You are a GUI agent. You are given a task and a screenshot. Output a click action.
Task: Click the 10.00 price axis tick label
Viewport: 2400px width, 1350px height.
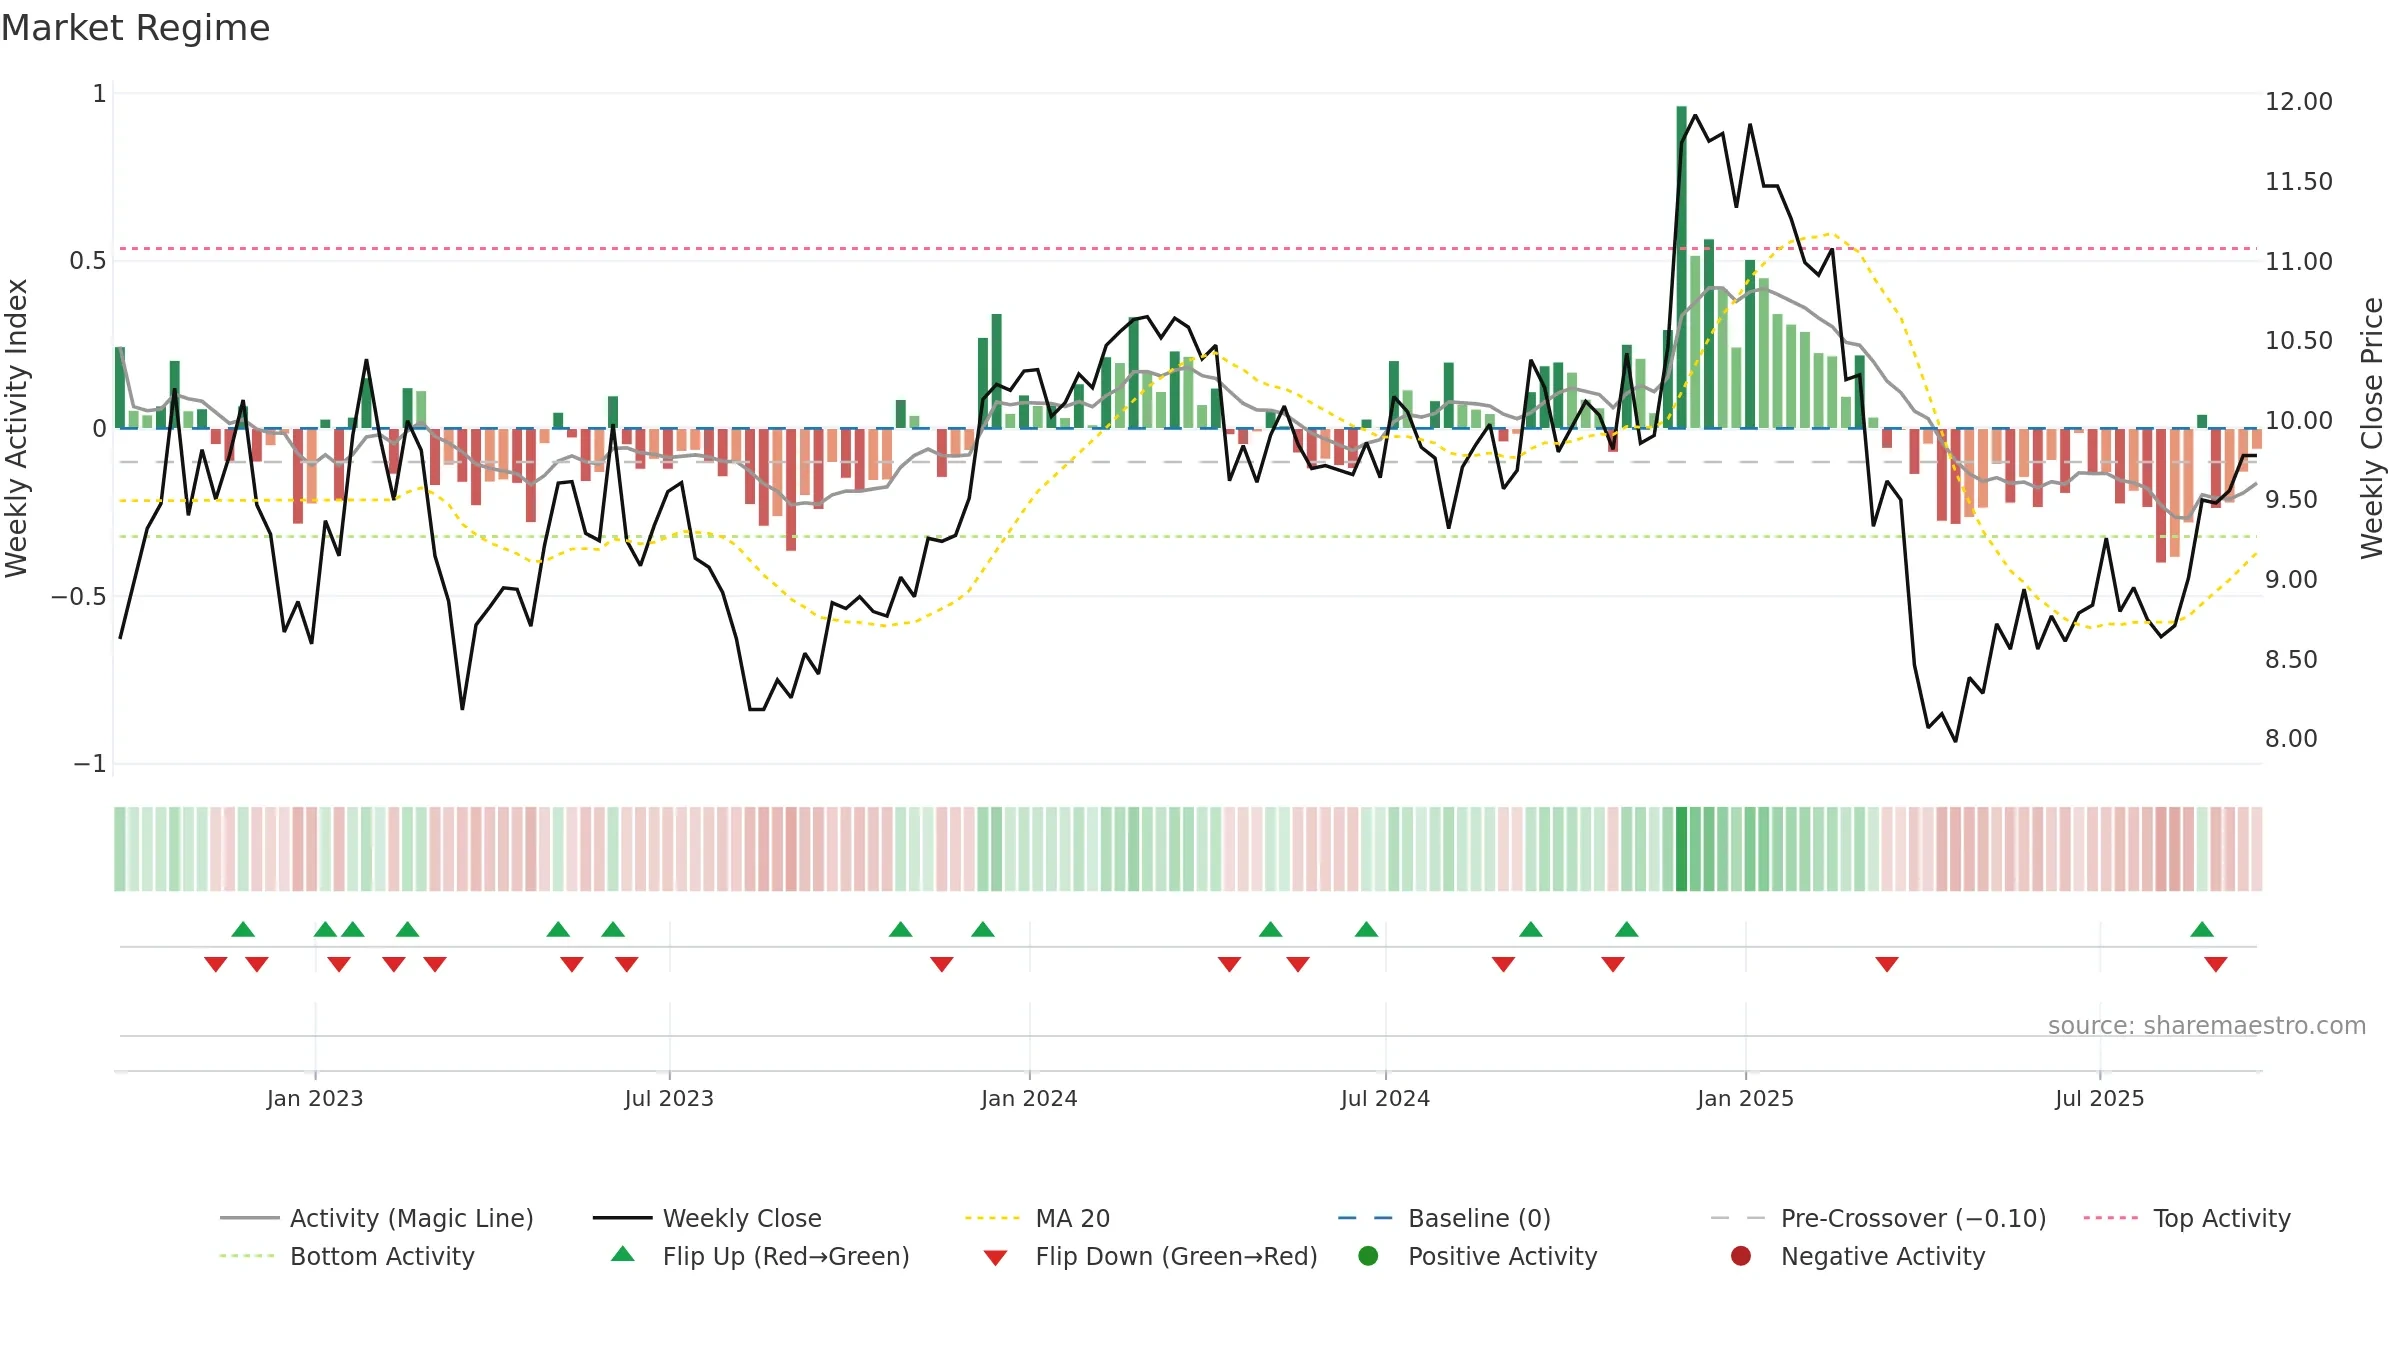pos(2298,421)
